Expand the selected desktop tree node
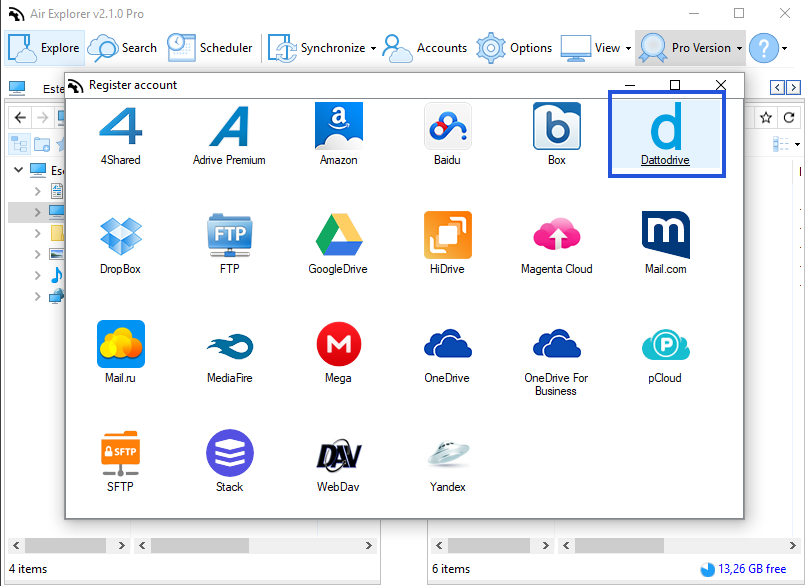 [x=37, y=212]
